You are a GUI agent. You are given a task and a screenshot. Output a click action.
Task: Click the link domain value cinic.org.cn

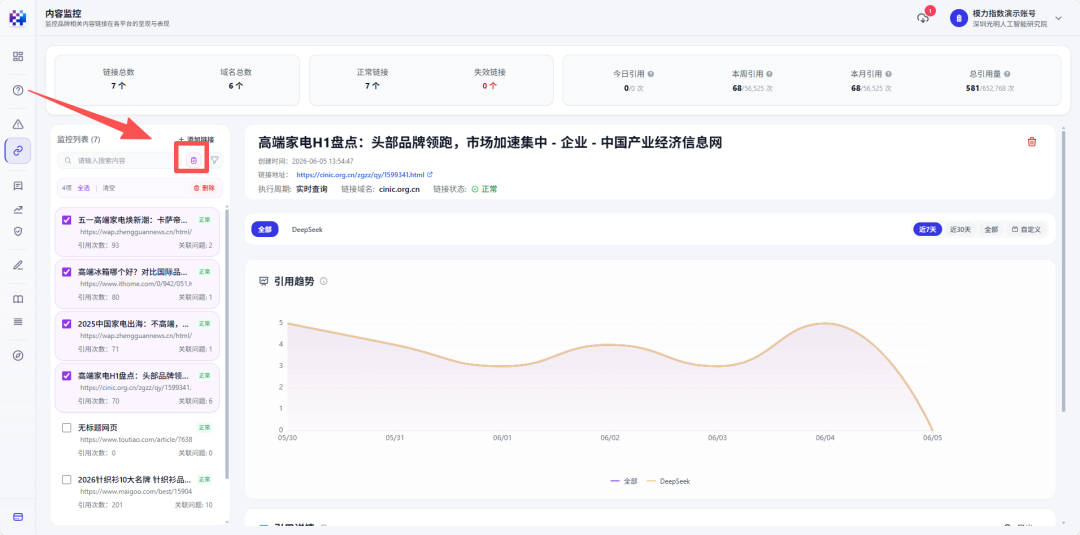pos(399,189)
